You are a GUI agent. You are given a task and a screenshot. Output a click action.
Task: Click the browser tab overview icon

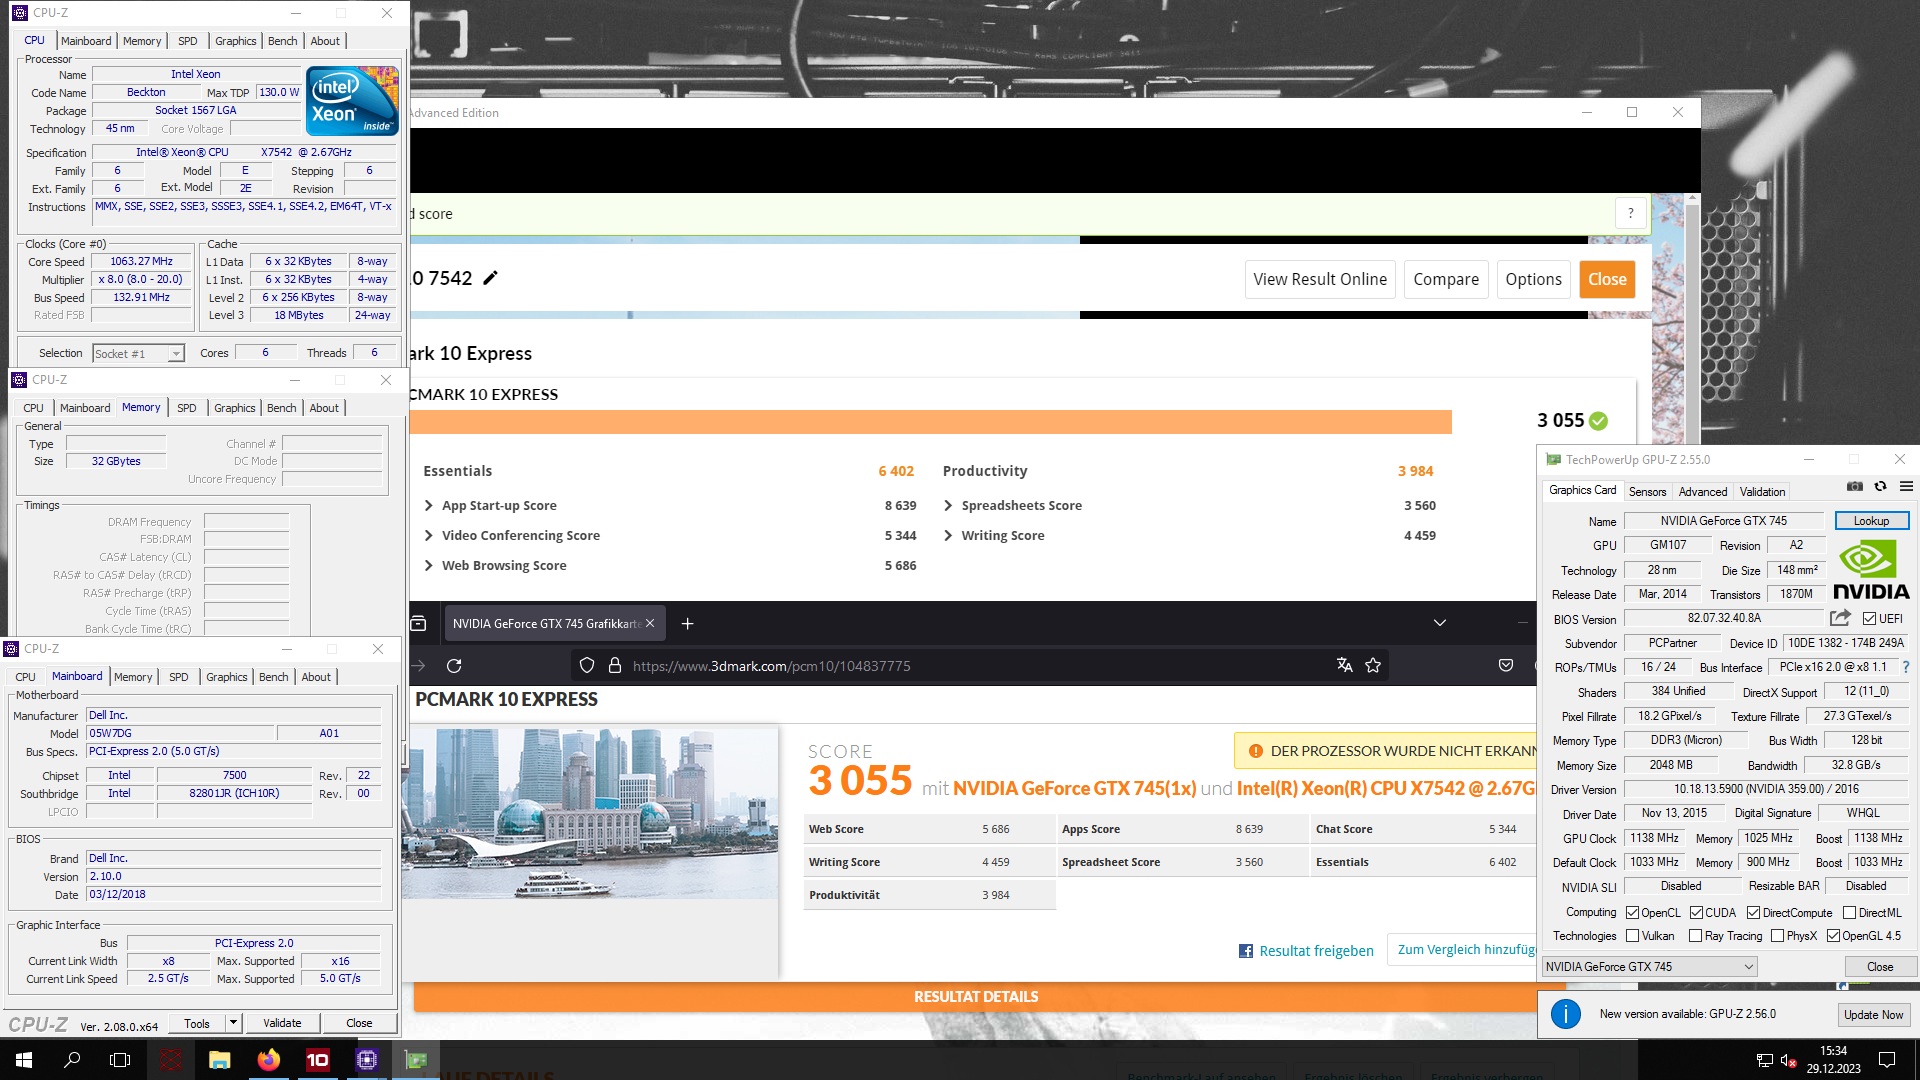pyautogui.click(x=418, y=624)
